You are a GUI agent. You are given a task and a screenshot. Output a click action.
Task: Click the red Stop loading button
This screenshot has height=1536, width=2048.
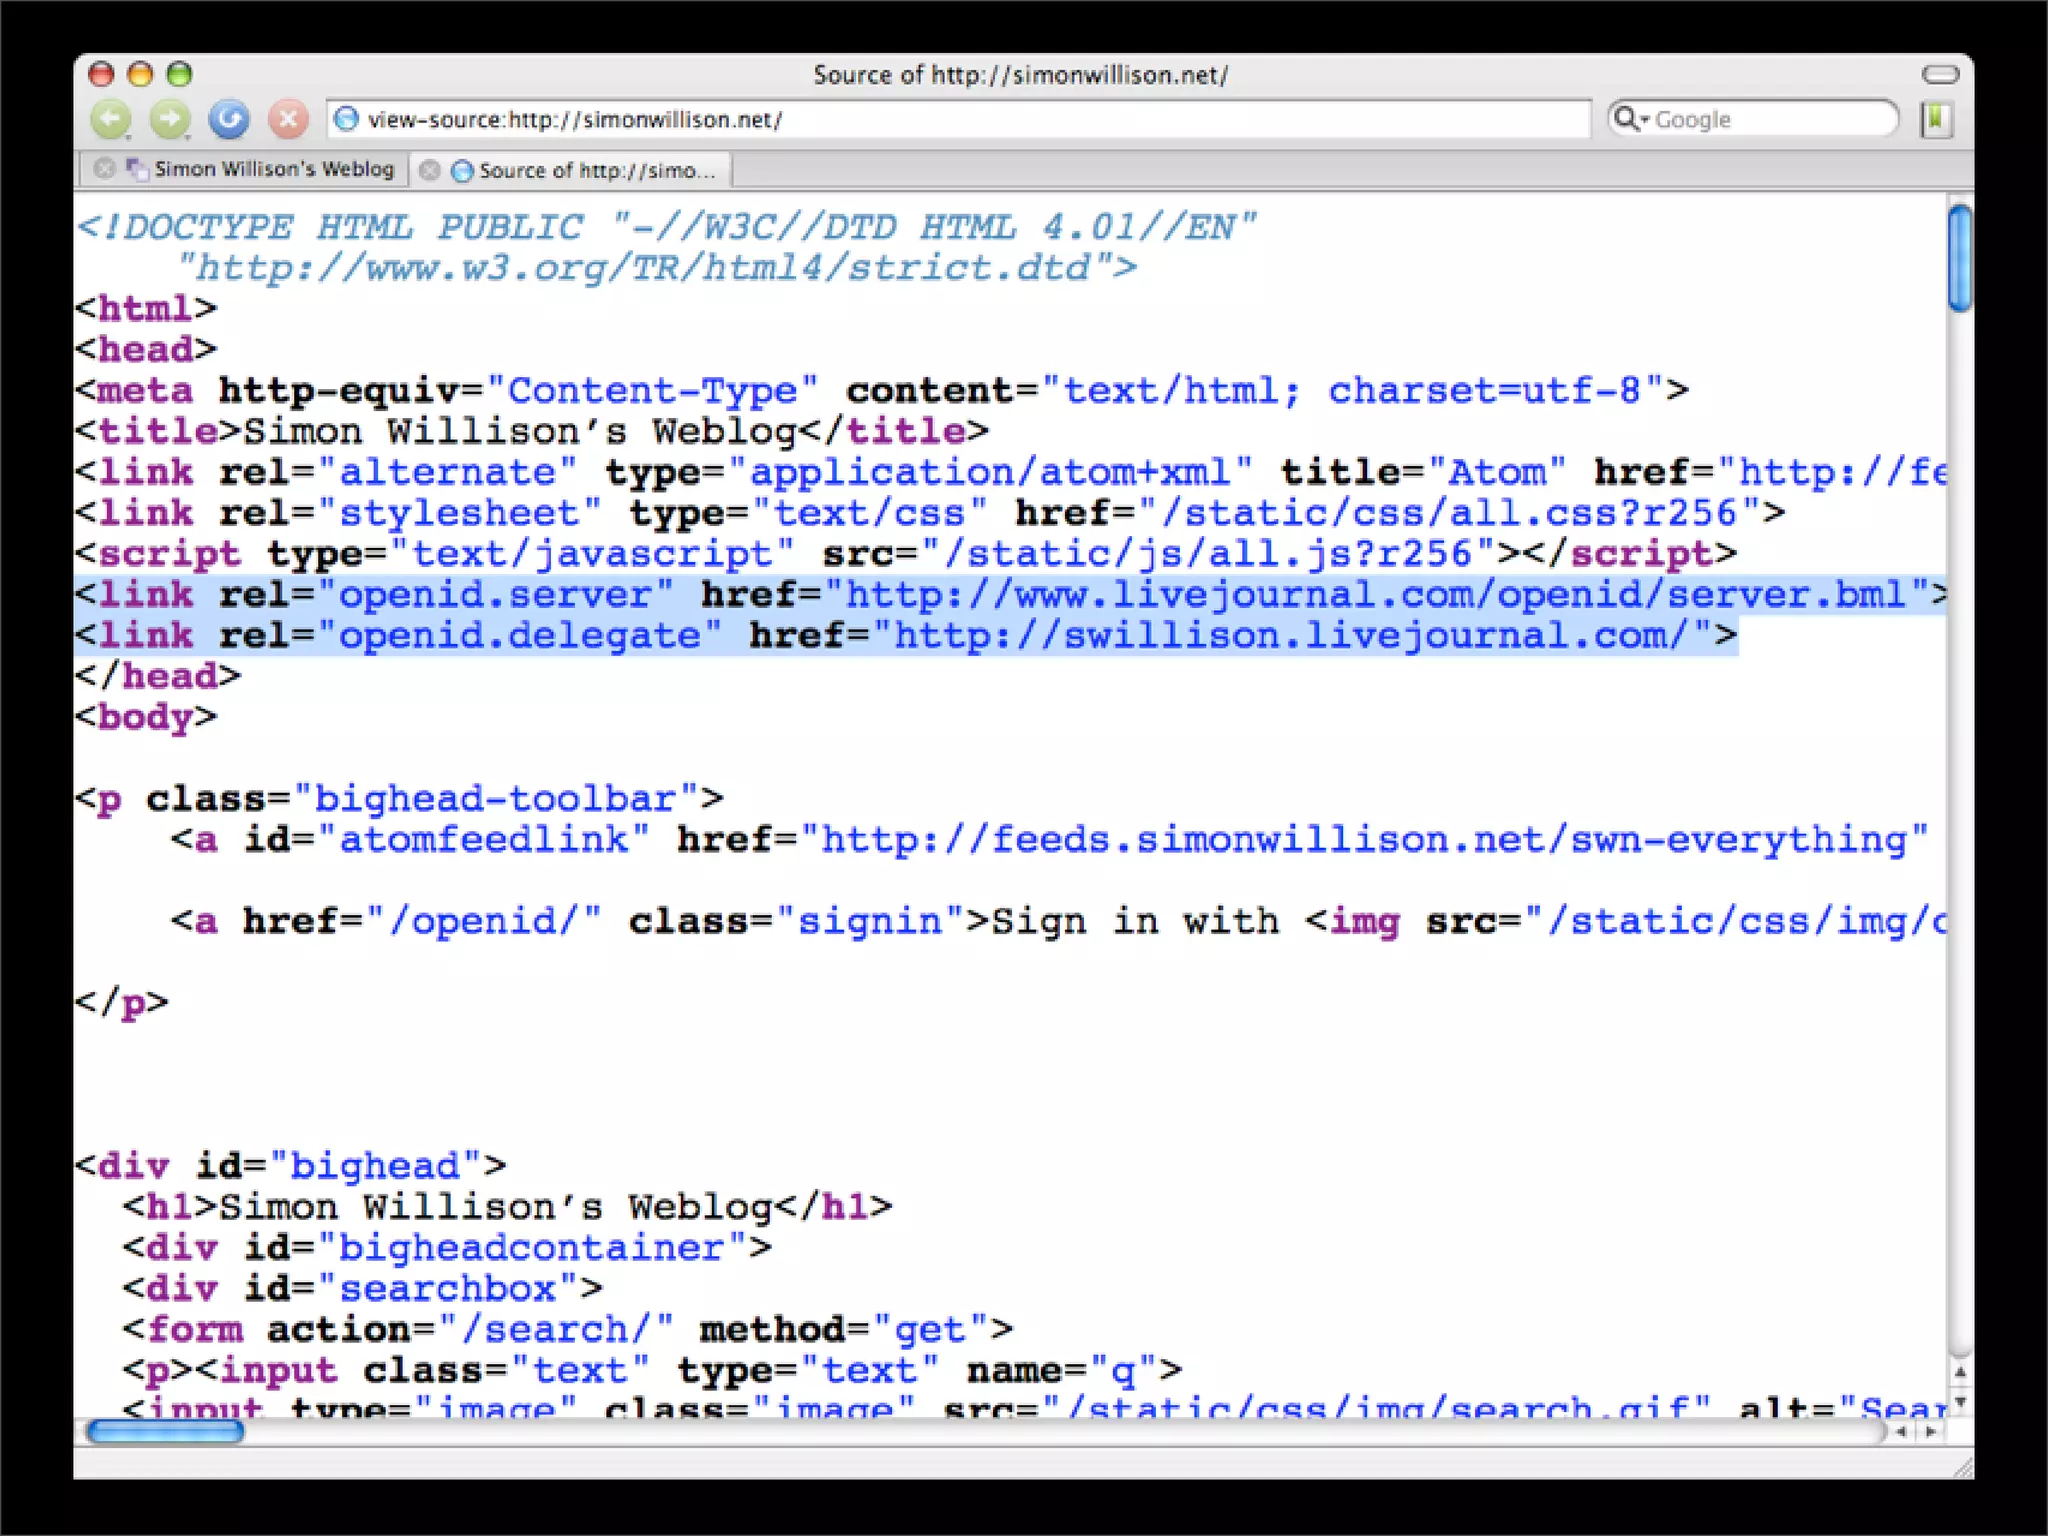click(288, 120)
